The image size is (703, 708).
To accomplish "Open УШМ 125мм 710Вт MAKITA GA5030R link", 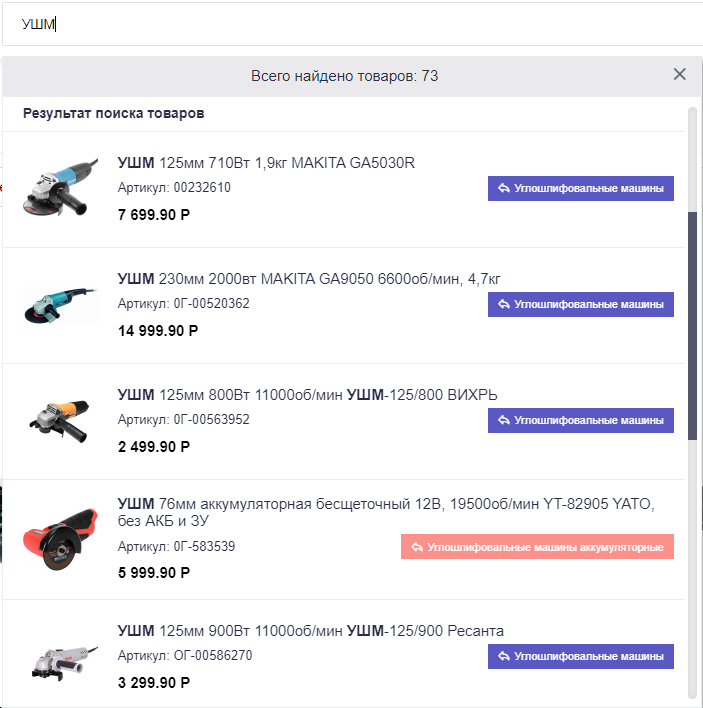I will coord(266,163).
